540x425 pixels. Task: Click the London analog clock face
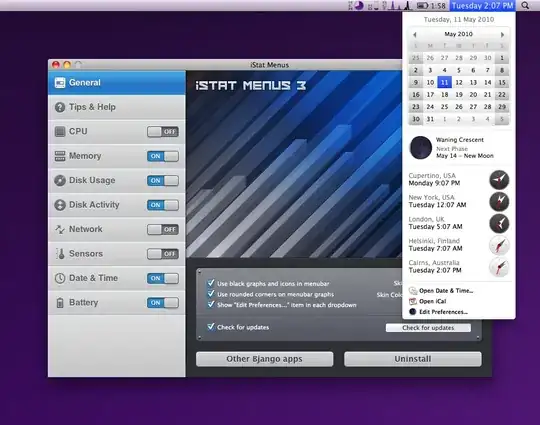[x=499, y=223]
